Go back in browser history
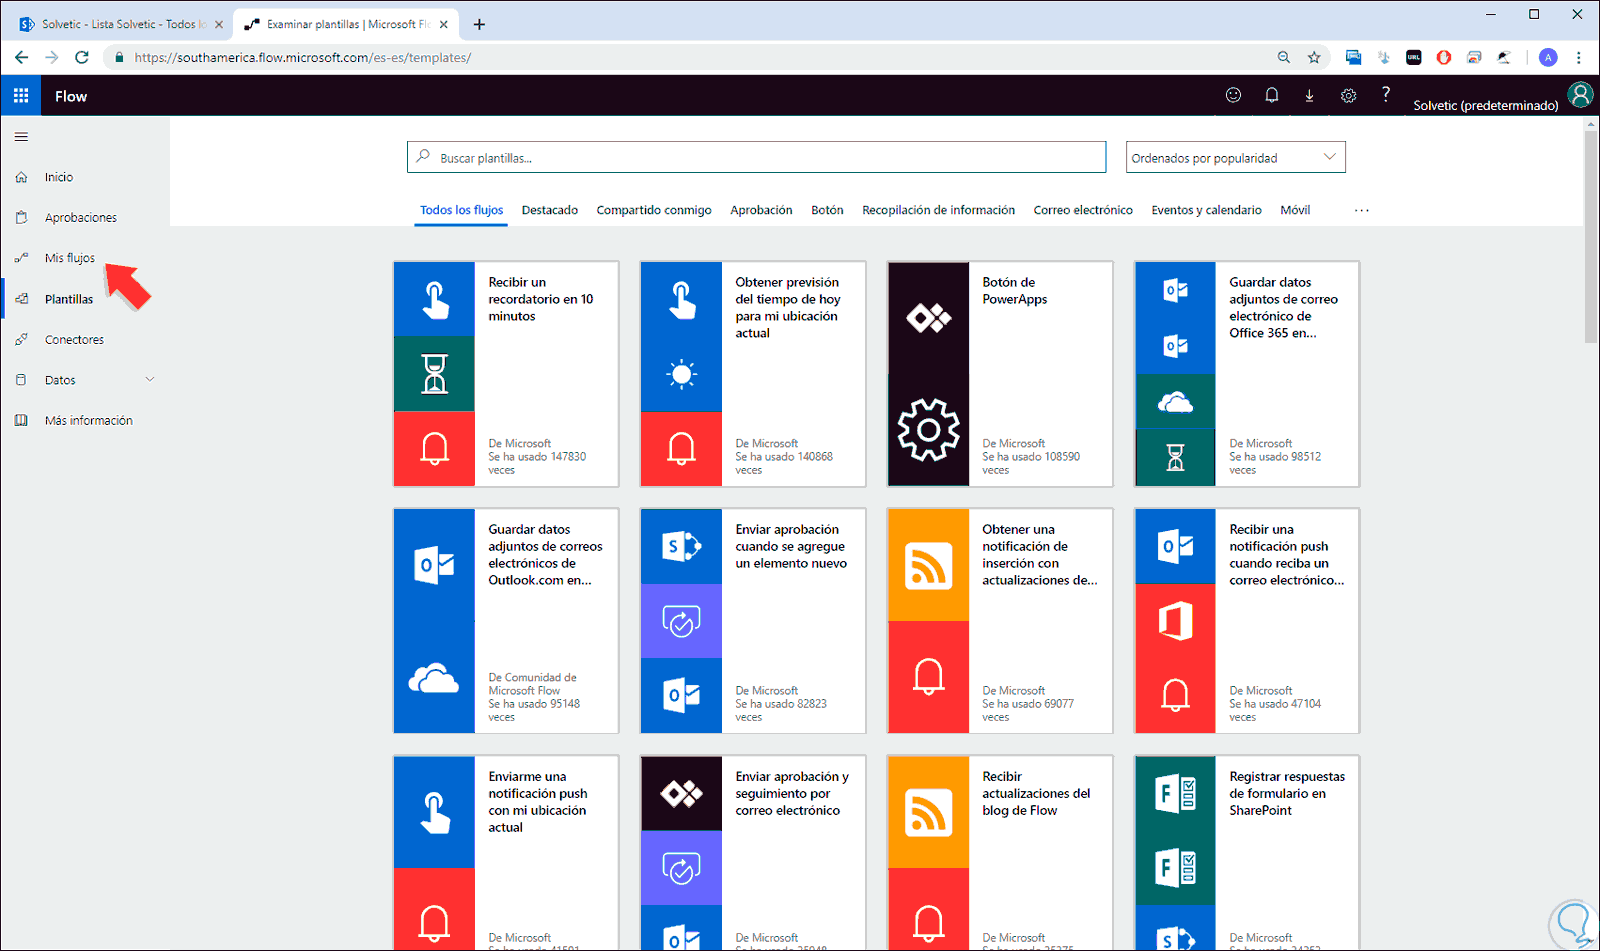Viewport: 1600px width, 951px height. 21,57
